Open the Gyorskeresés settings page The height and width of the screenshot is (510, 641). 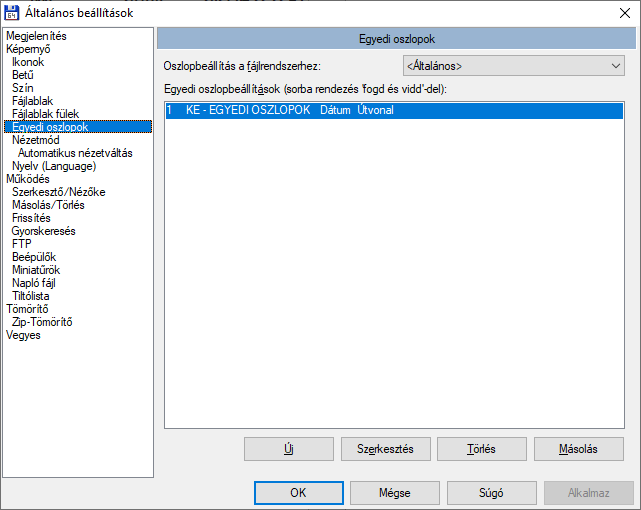pos(43,231)
